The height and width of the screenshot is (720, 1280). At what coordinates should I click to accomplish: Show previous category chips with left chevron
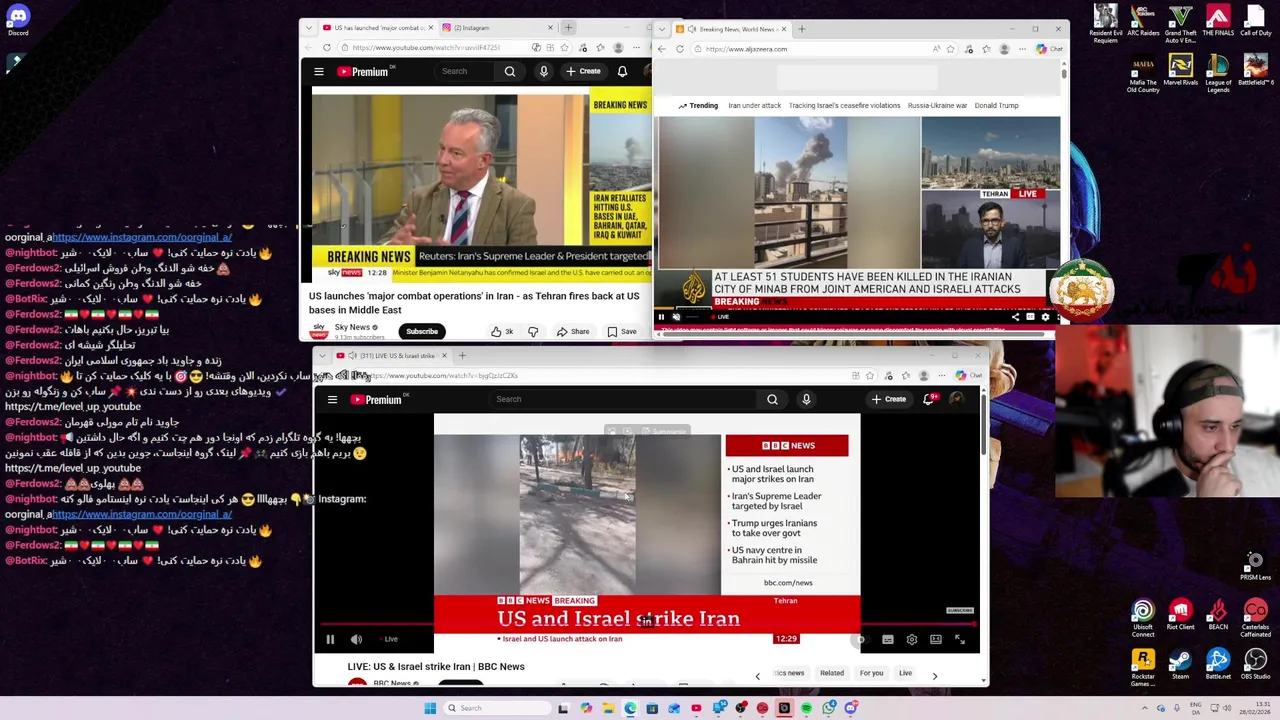pos(757,676)
